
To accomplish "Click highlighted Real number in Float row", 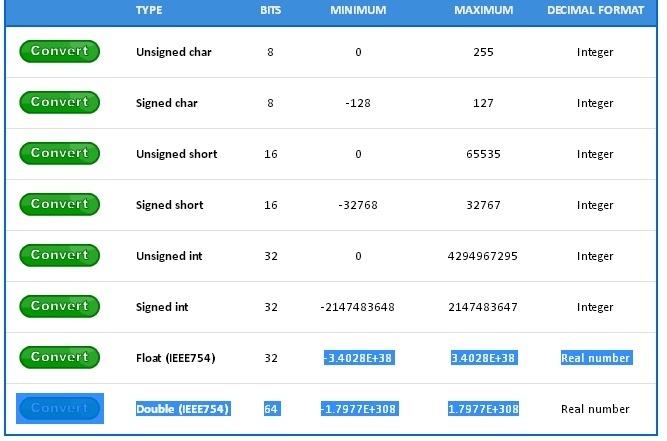I will tap(595, 358).
